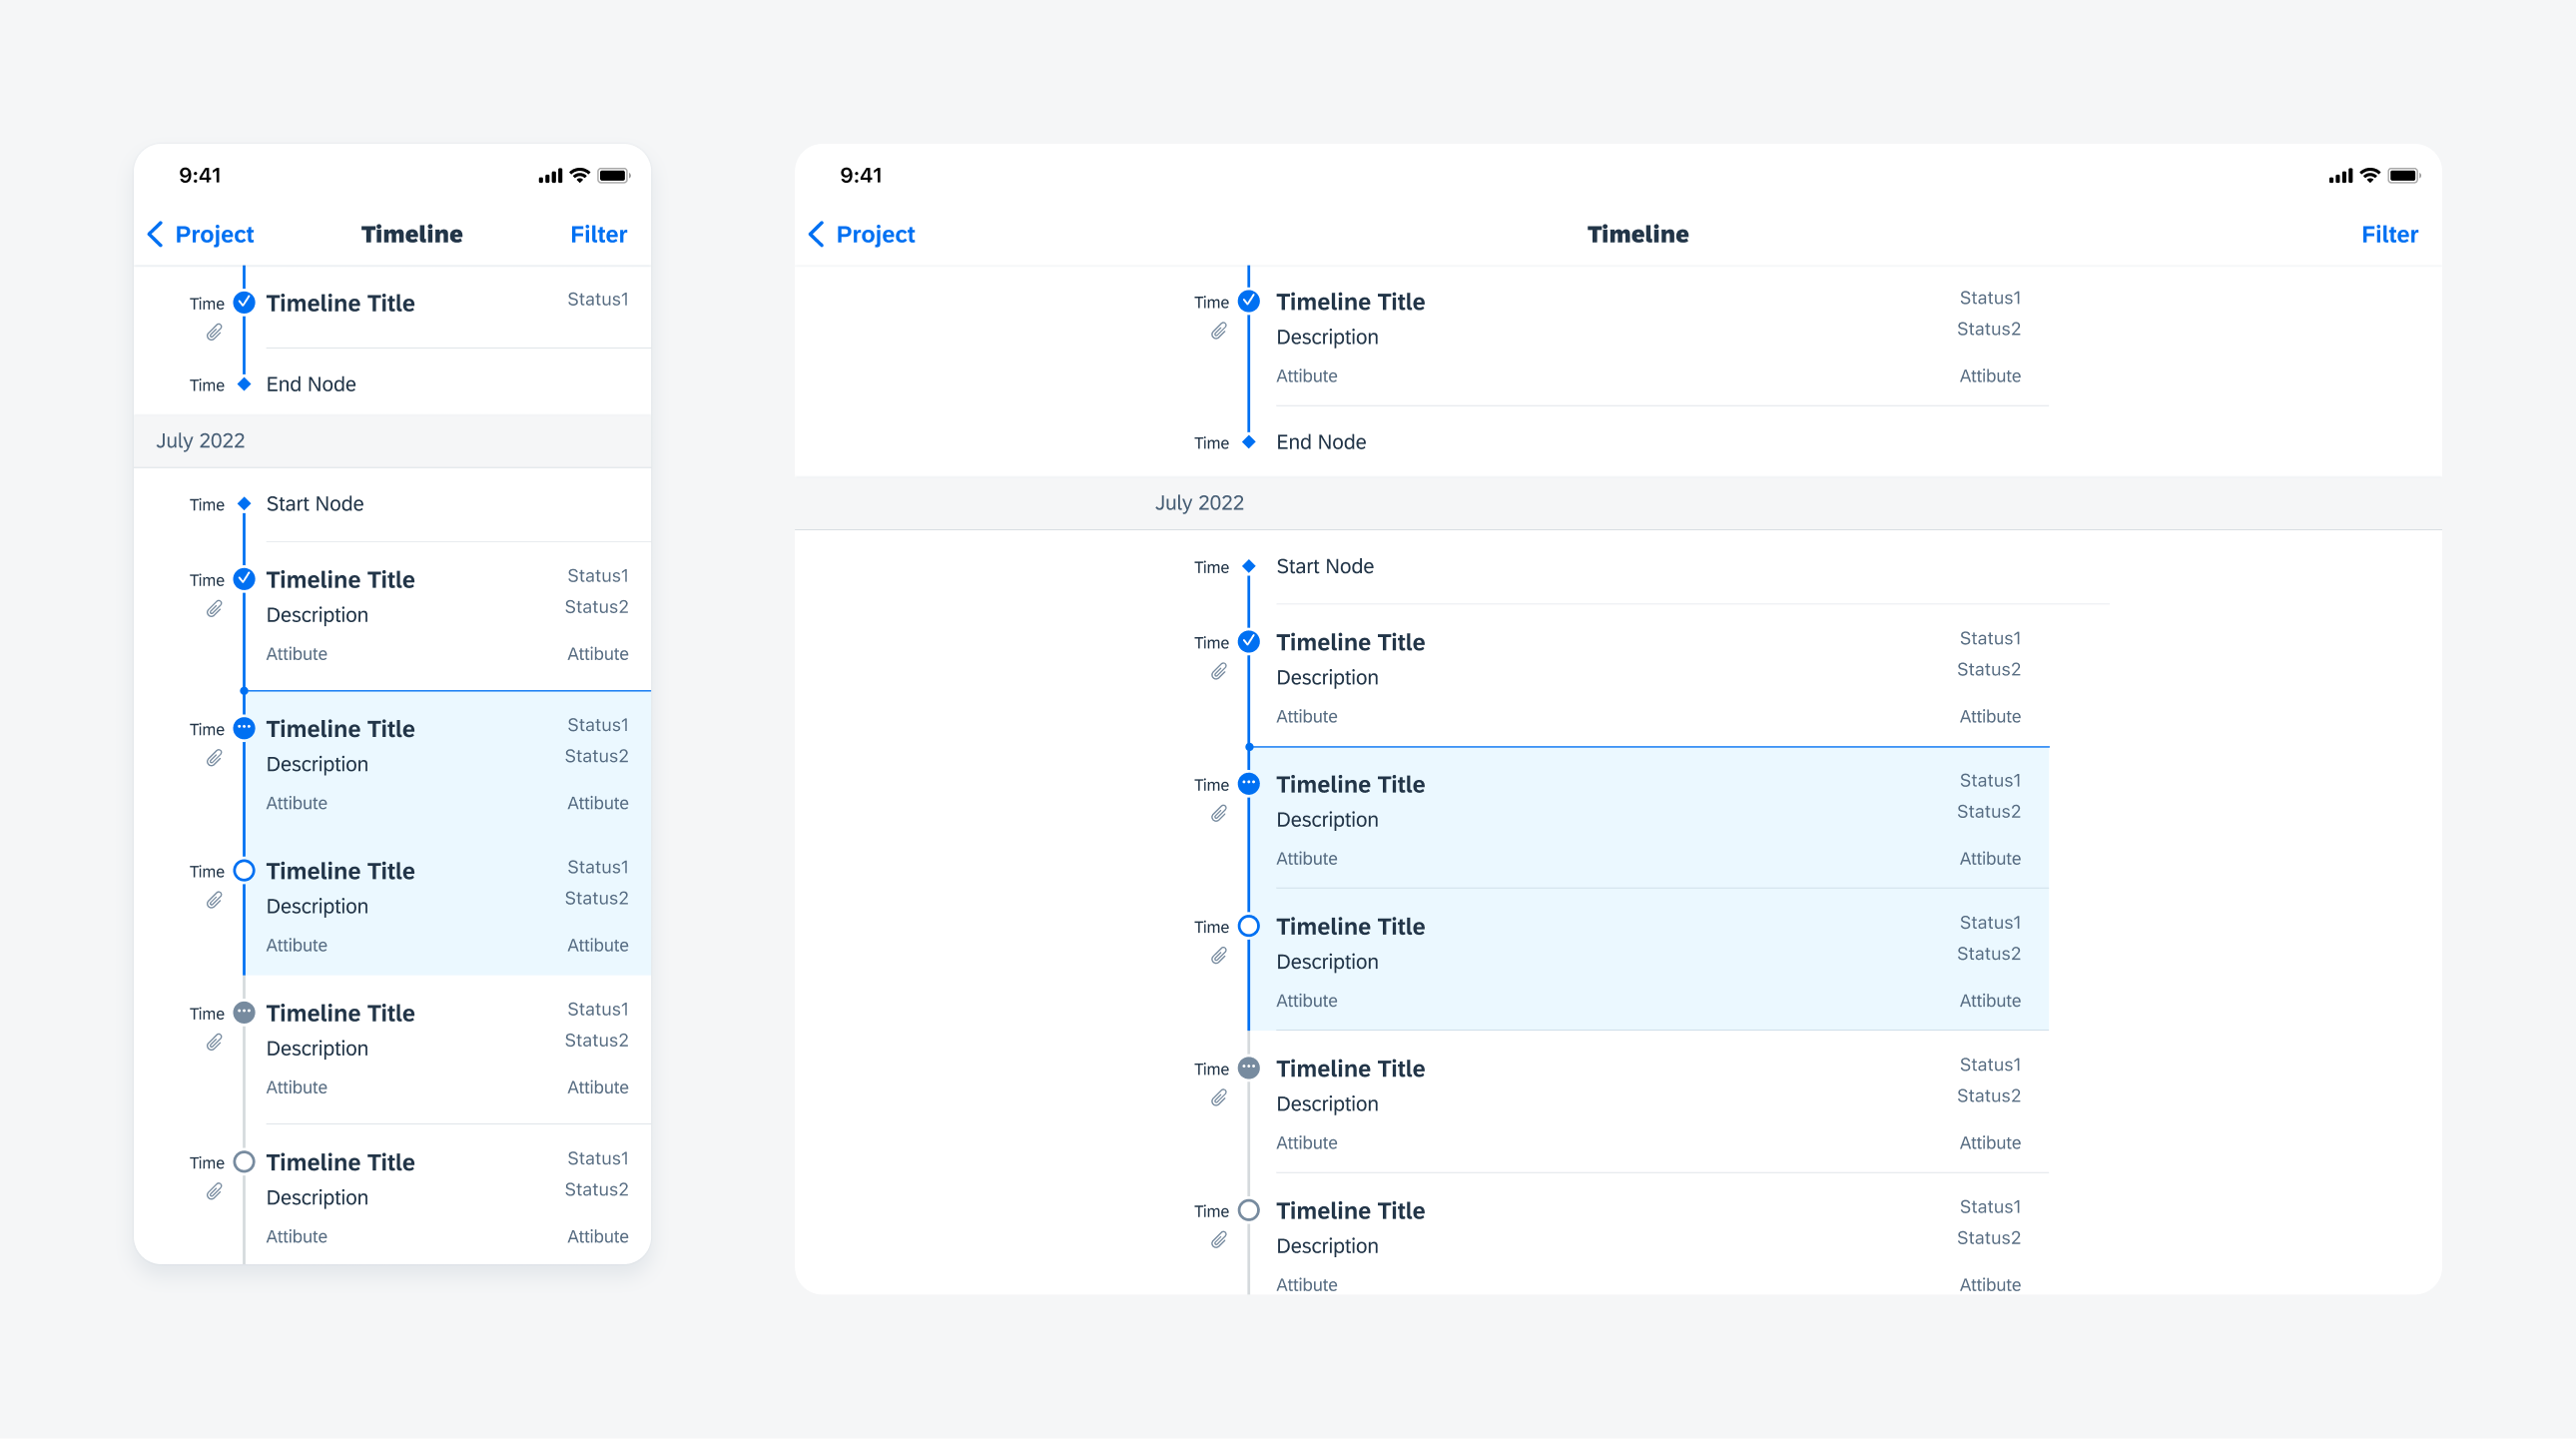Toggle completed checkmark node at top of phone
The image size is (2576, 1439).
(244, 302)
